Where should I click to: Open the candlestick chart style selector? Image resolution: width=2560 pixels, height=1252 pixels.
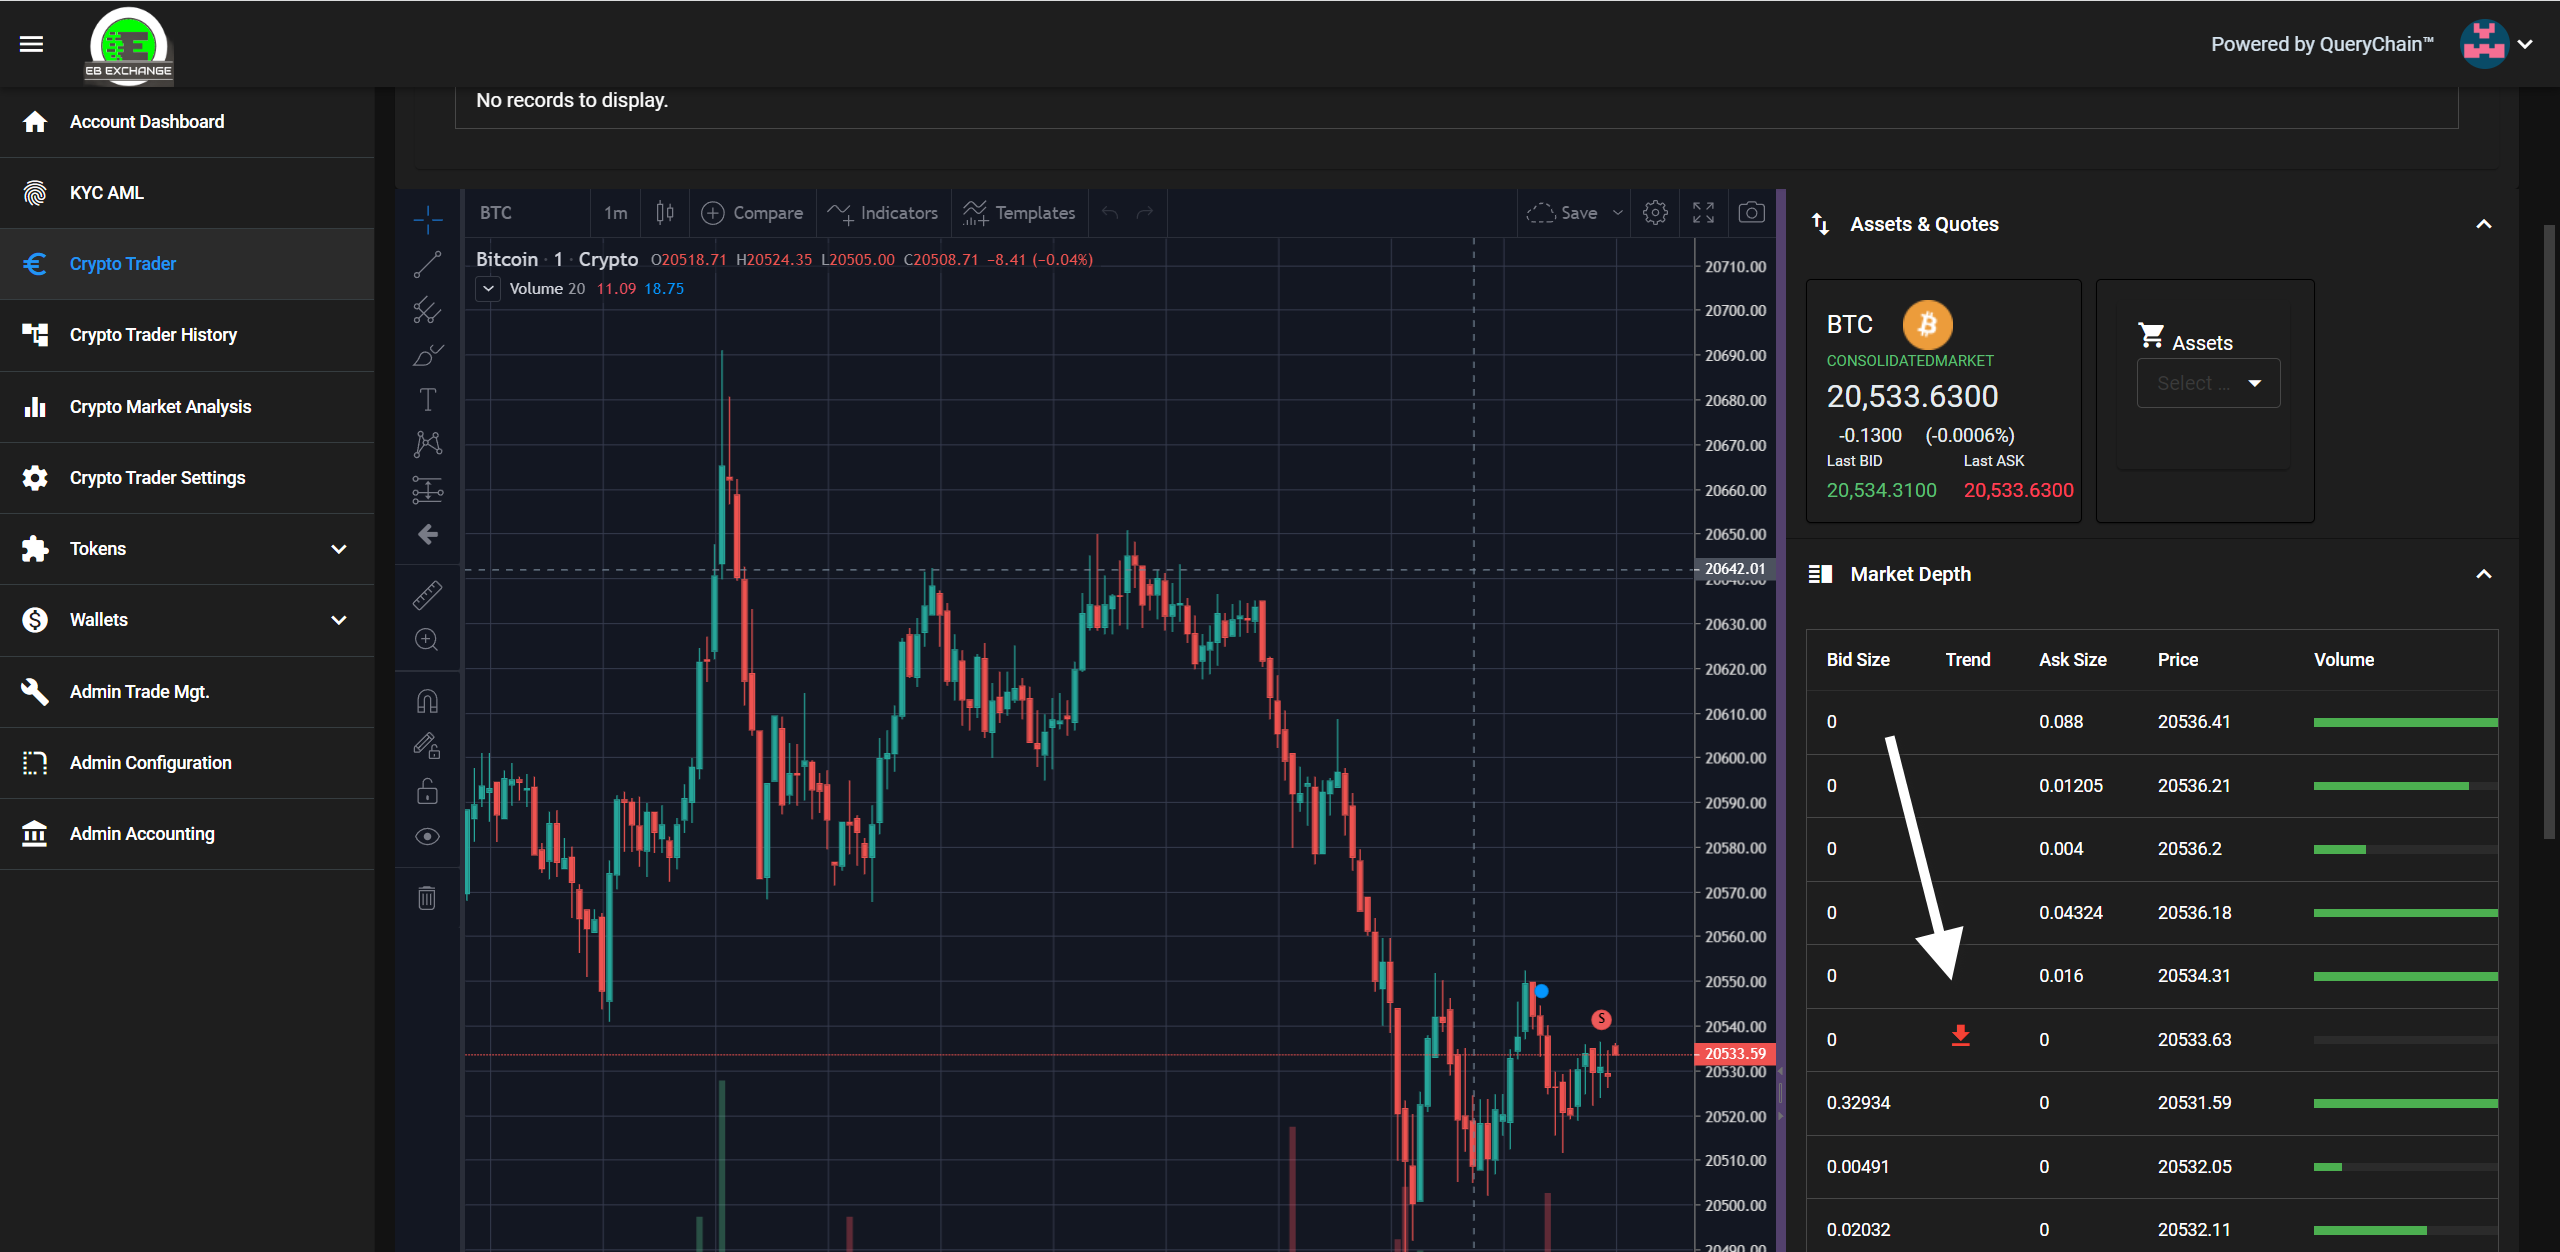tap(665, 213)
